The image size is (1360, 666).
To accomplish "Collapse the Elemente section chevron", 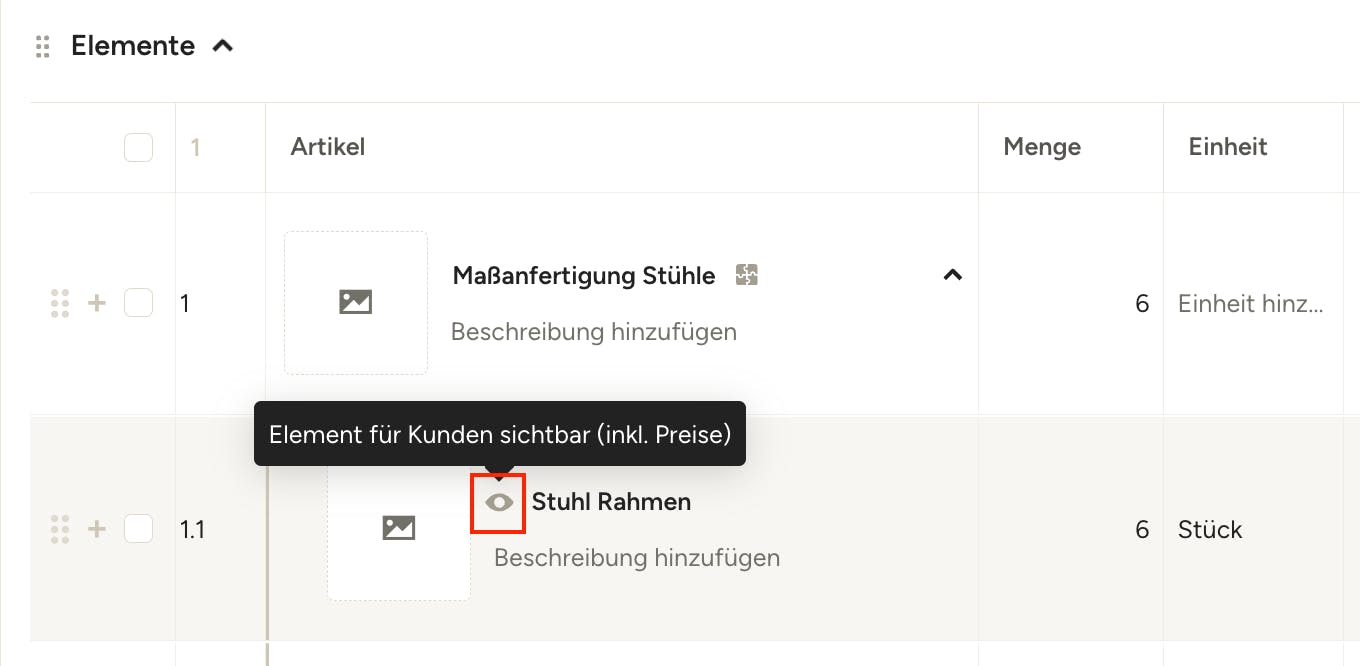I will 223,45.
